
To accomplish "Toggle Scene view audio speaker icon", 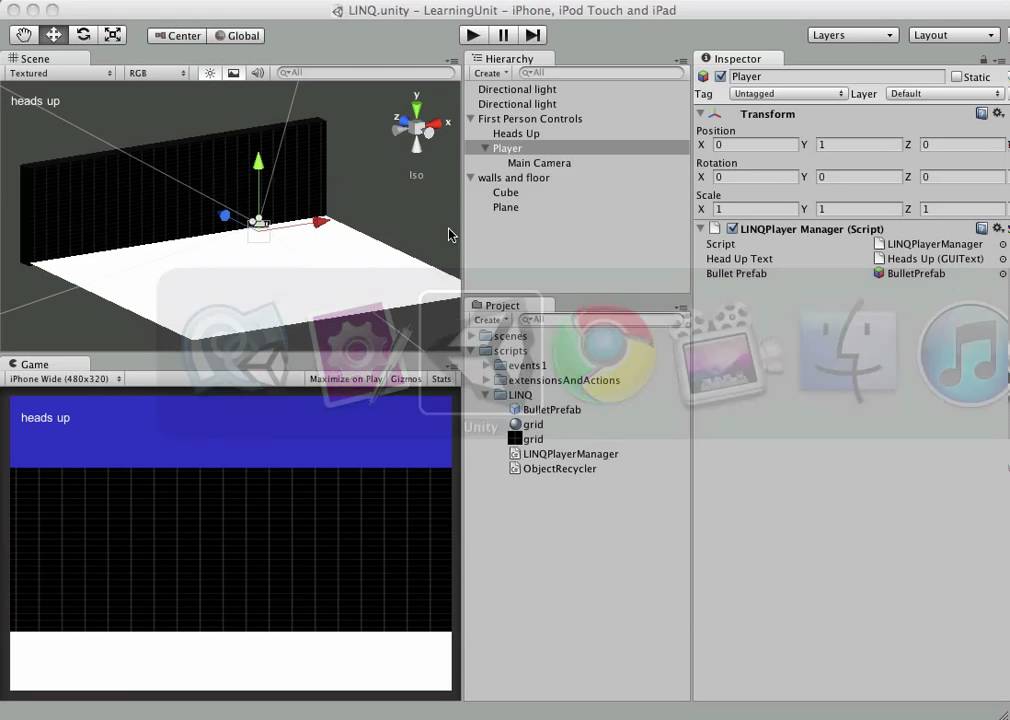I will pyautogui.click(x=257, y=73).
